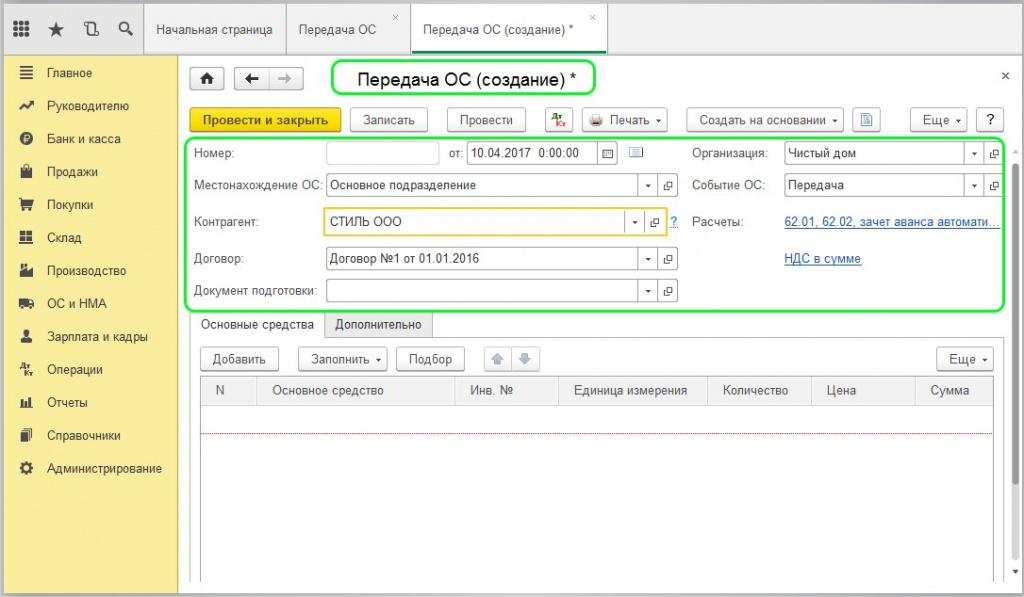Show Дт/Кт accounting entries icon
1024x597 pixels.
559,120
